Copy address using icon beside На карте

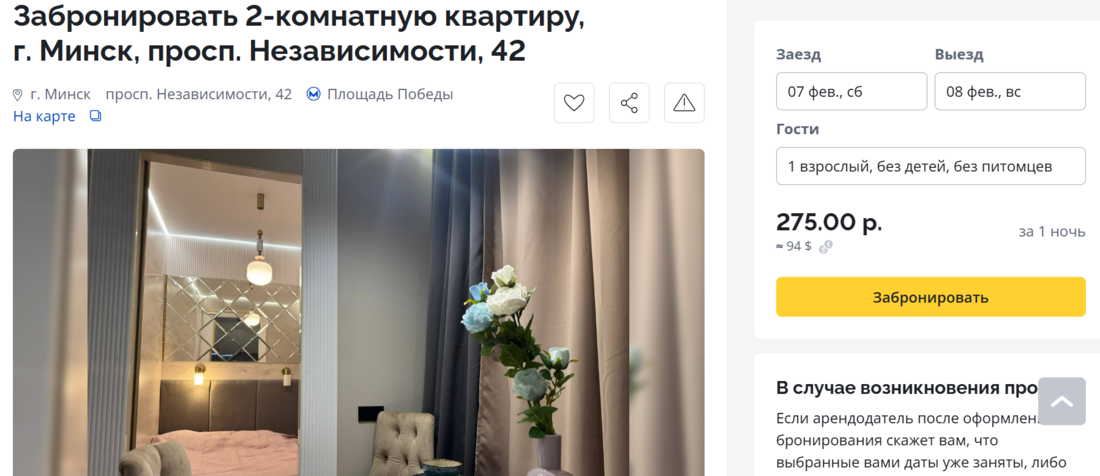pos(95,116)
